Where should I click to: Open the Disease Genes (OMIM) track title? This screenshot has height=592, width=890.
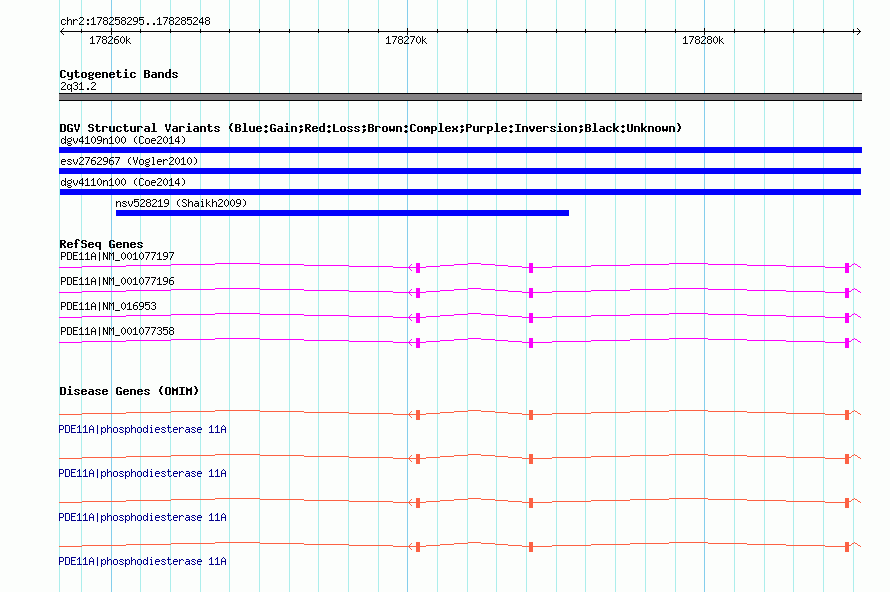click(x=129, y=391)
